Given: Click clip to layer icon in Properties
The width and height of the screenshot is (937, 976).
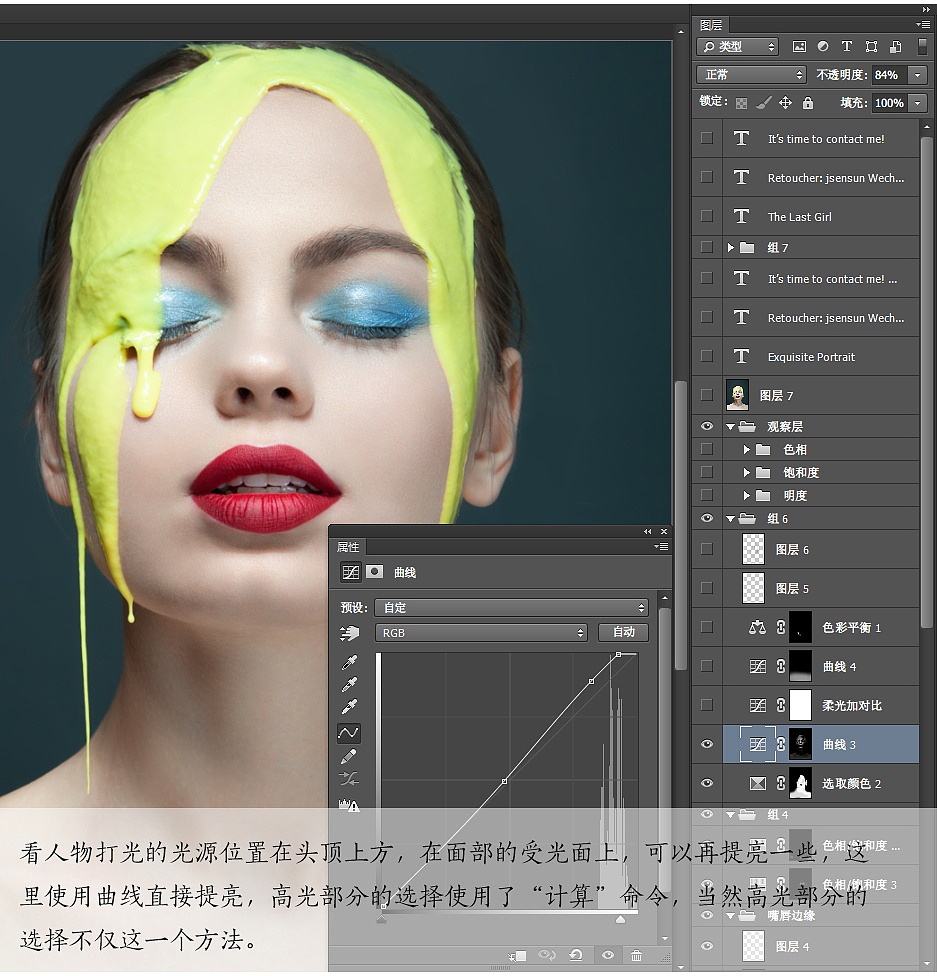Looking at the screenshot, I should point(517,955).
